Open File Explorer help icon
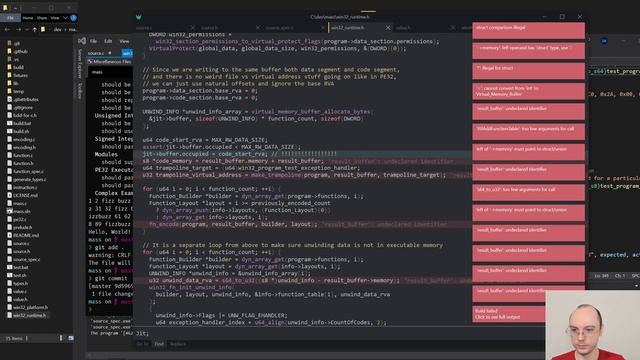Screen dimensions: 640x360 point(73,18)
